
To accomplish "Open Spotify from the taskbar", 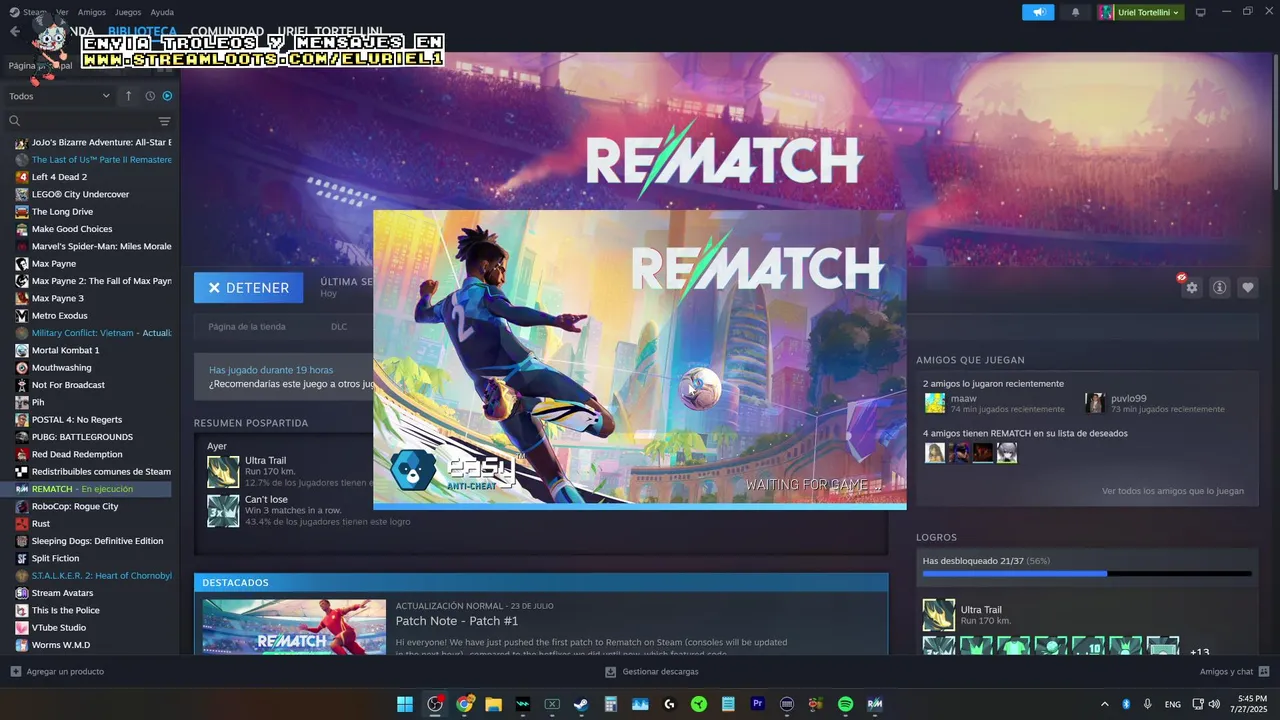I will (x=845, y=704).
